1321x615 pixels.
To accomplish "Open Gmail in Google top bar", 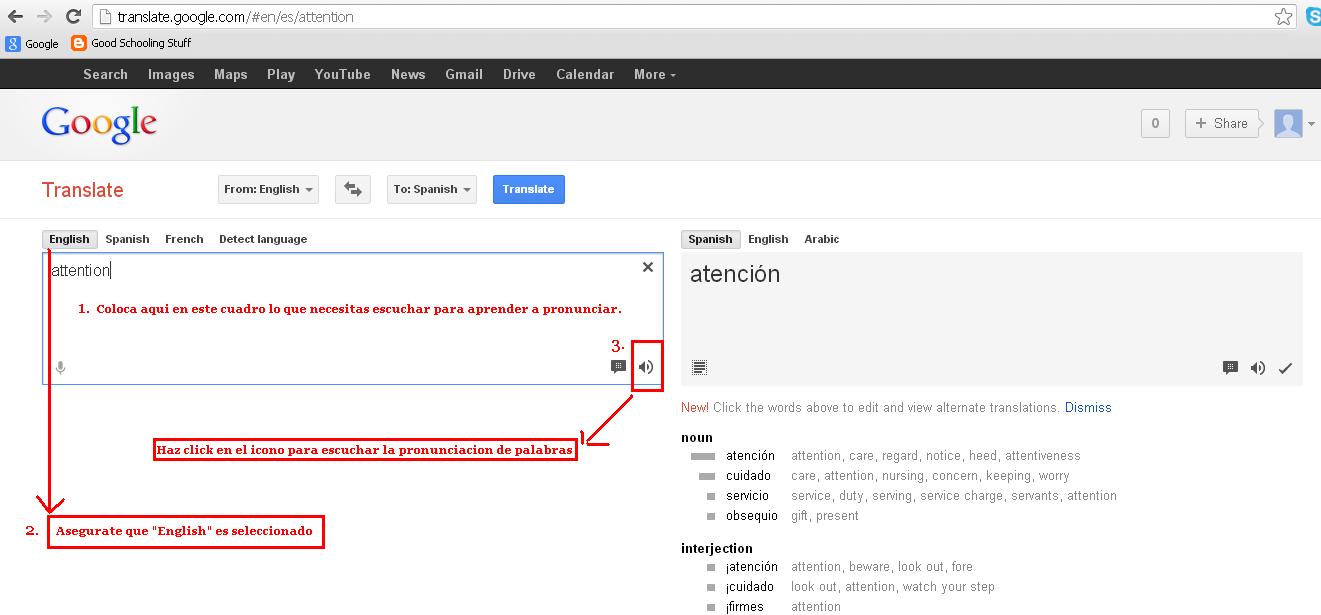I will coord(464,74).
